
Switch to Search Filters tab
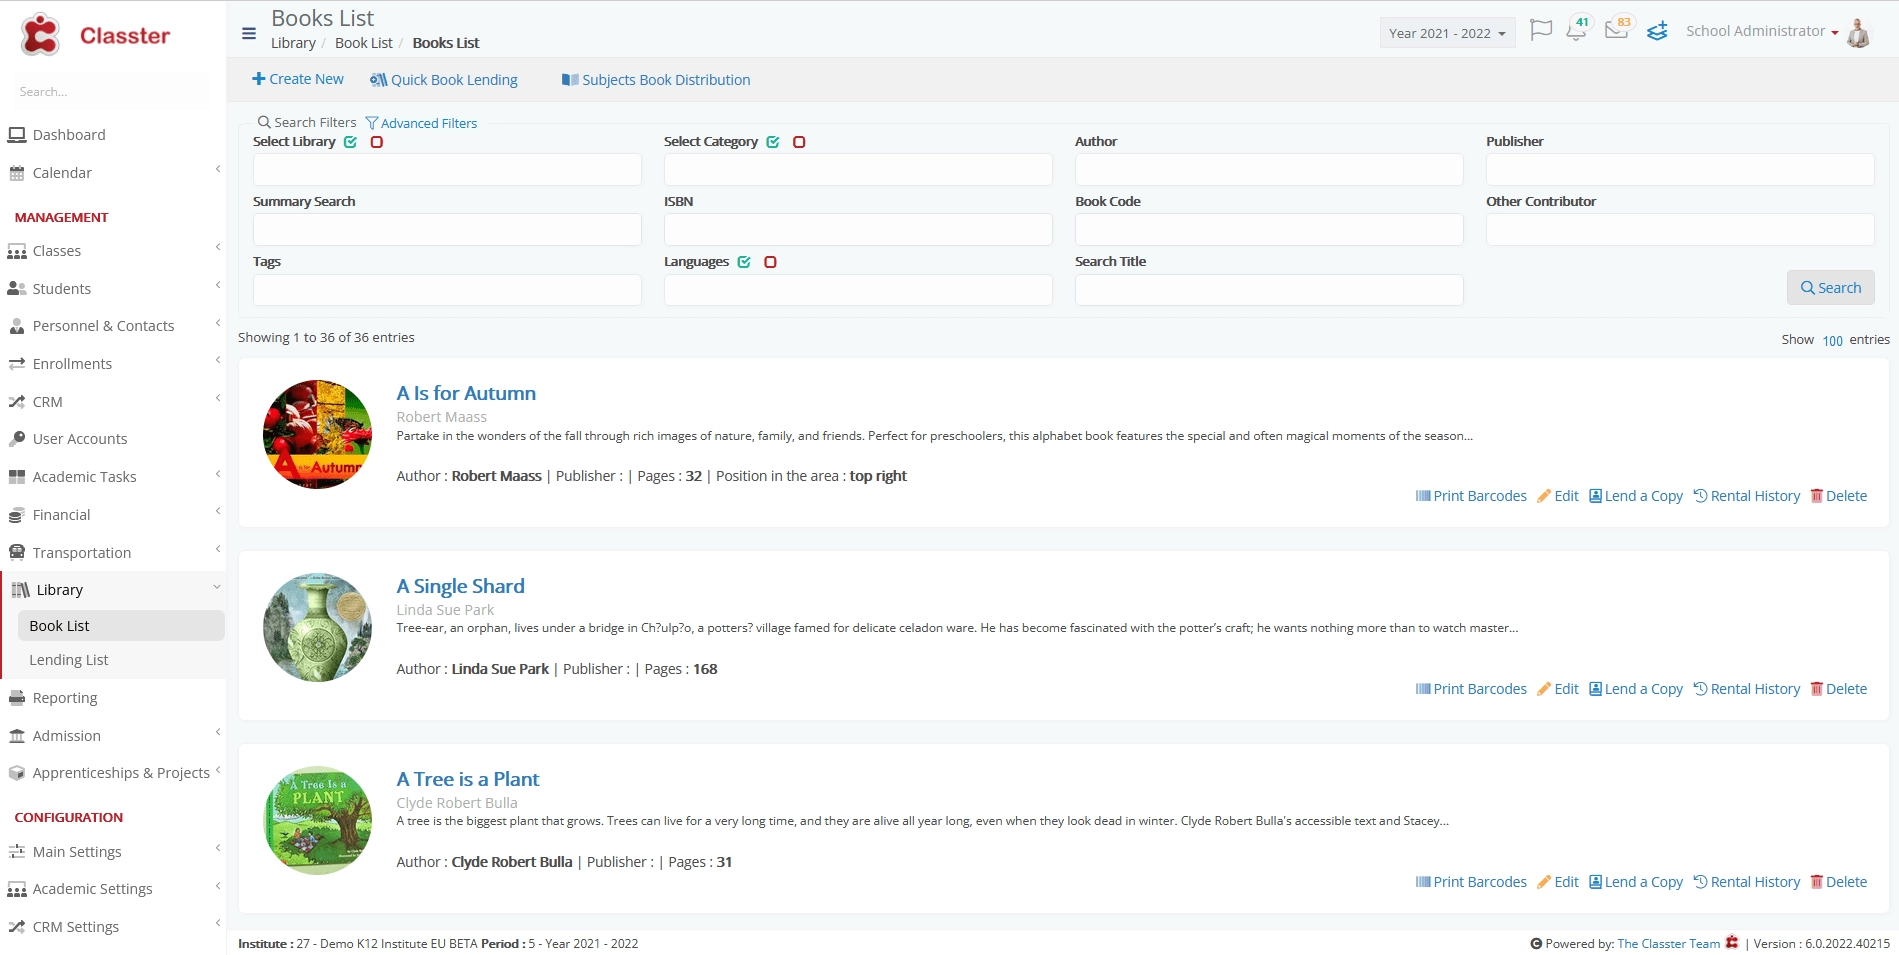(x=307, y=122)
